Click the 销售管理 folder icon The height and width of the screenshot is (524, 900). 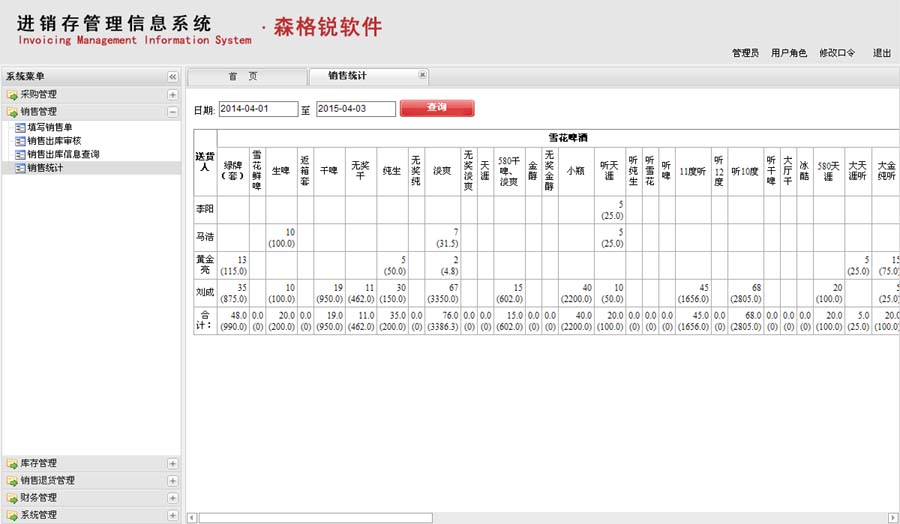(12, 112)
